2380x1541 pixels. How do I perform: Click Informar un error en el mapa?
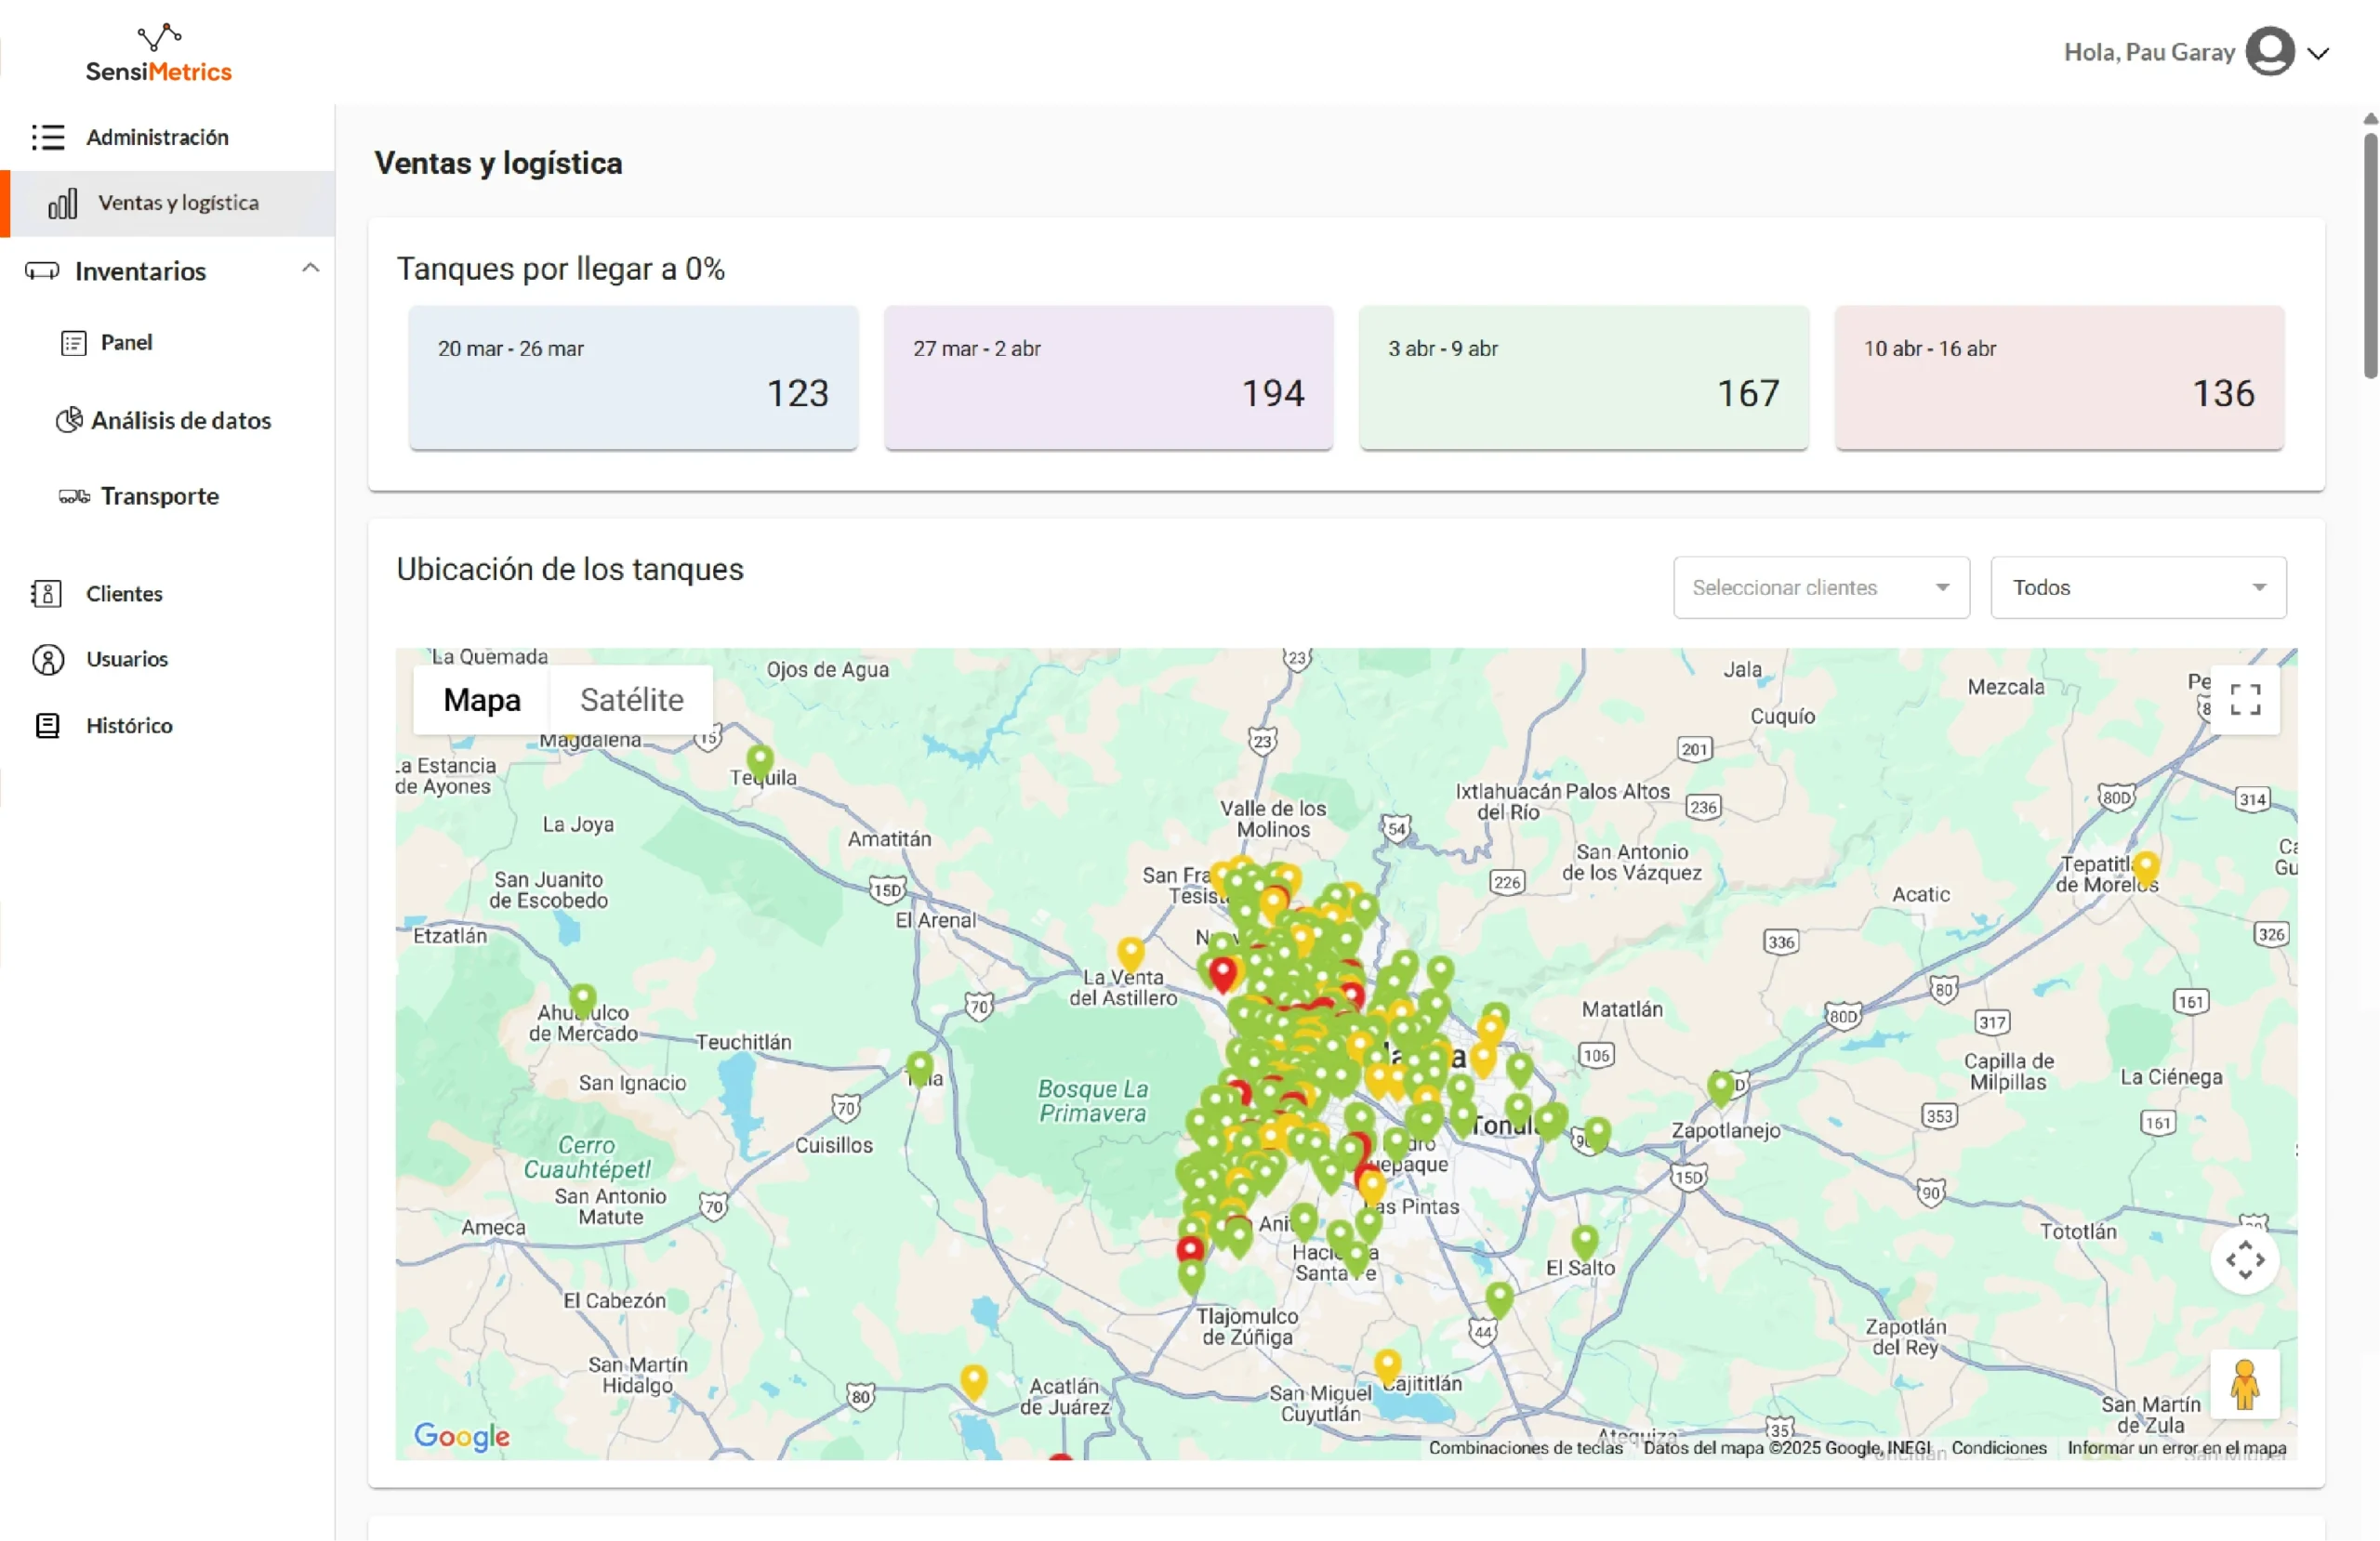click(2176, 1448)
